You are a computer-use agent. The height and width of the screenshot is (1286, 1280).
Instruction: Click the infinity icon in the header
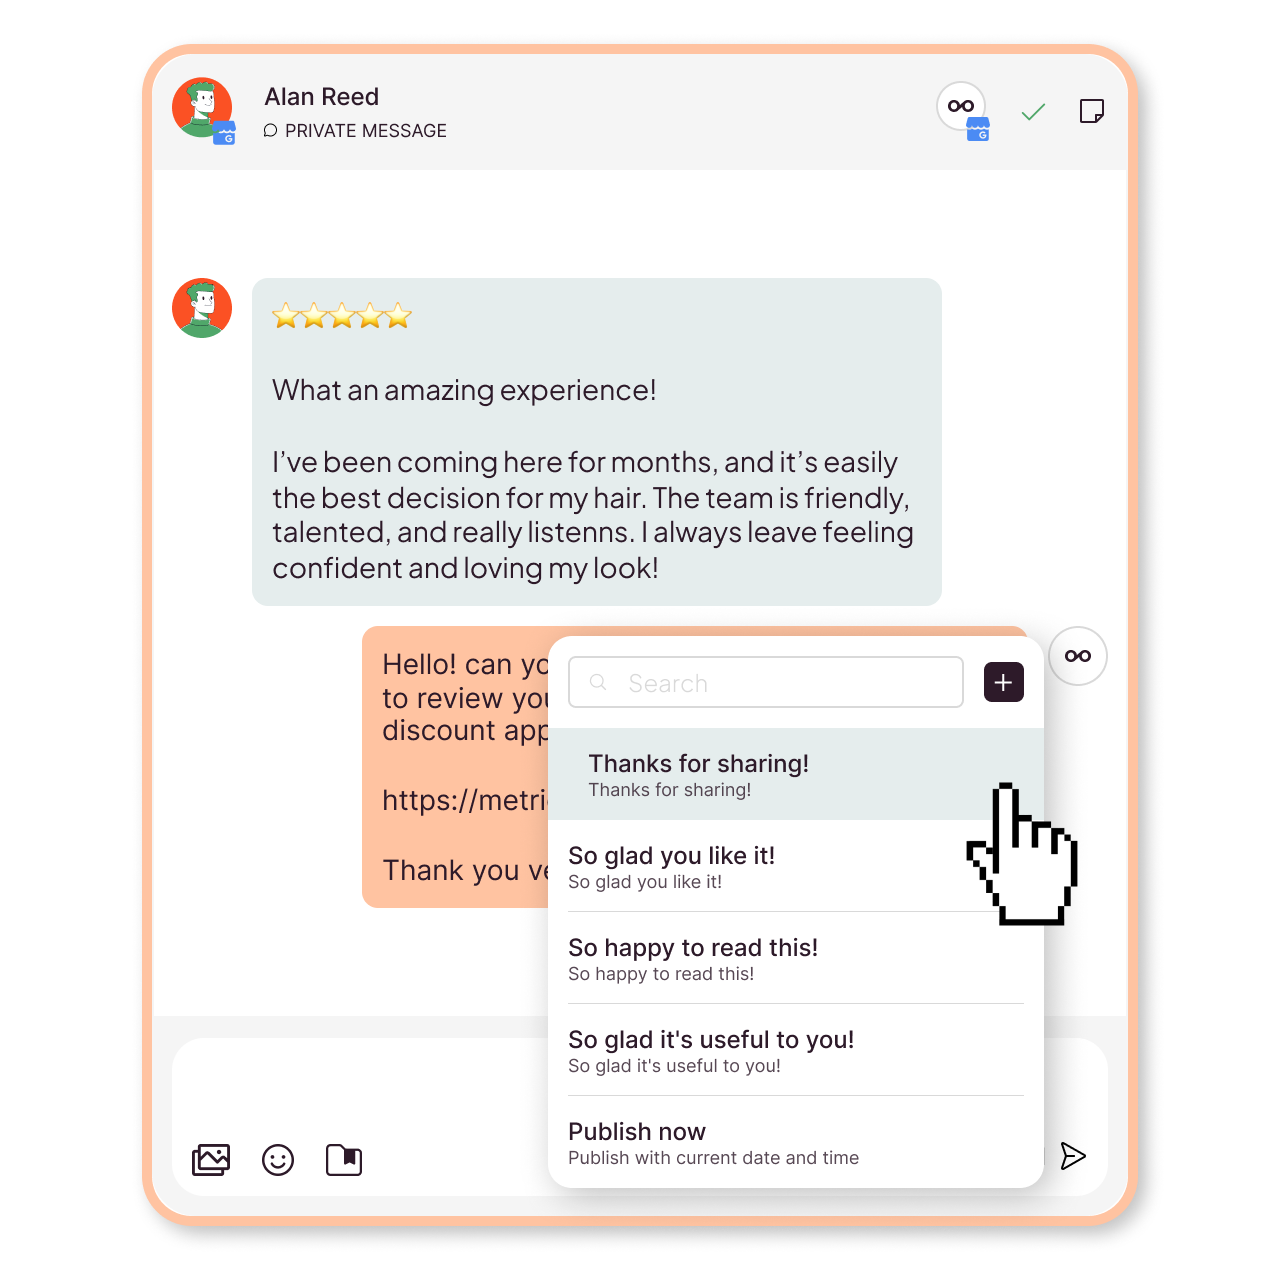962,106
